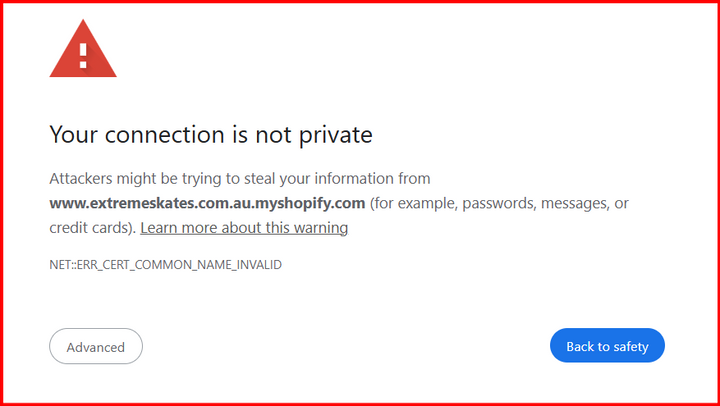Open the Advanced options button
This screenshot has width=720, height=406.
click(x=96, y=347)
